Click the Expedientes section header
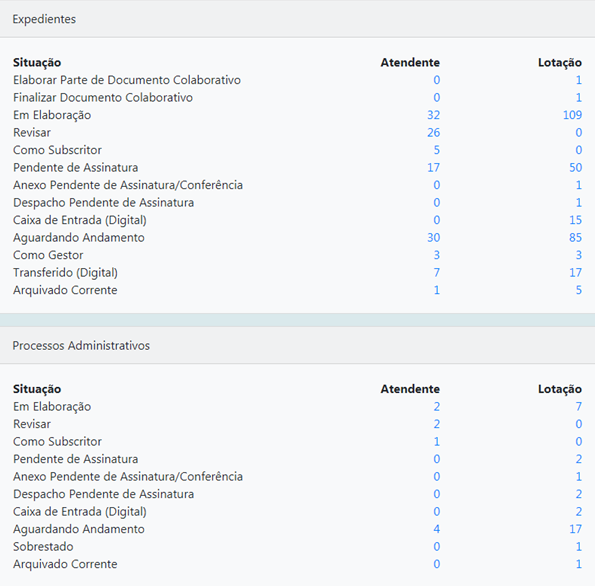Image resolution: width=595 pixels, height=586 pixels. pos(298,19)
